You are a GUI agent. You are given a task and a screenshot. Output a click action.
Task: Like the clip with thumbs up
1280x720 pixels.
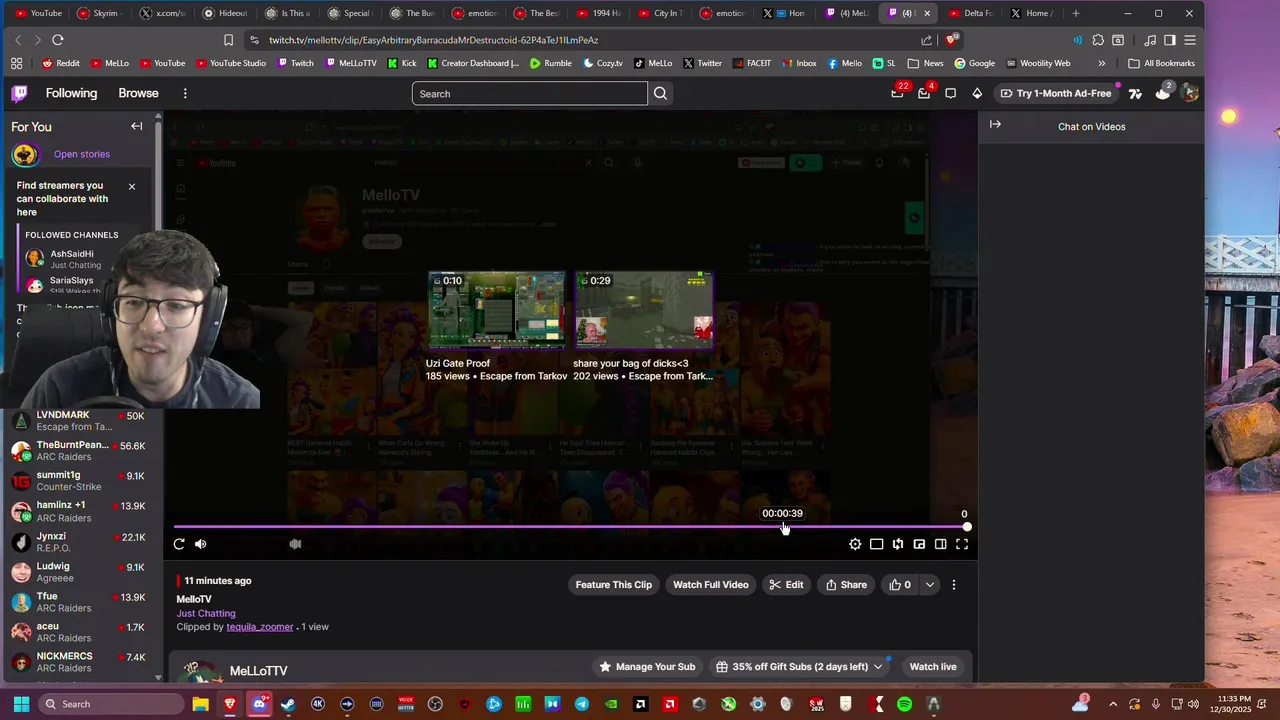click(x=900, y=585)
